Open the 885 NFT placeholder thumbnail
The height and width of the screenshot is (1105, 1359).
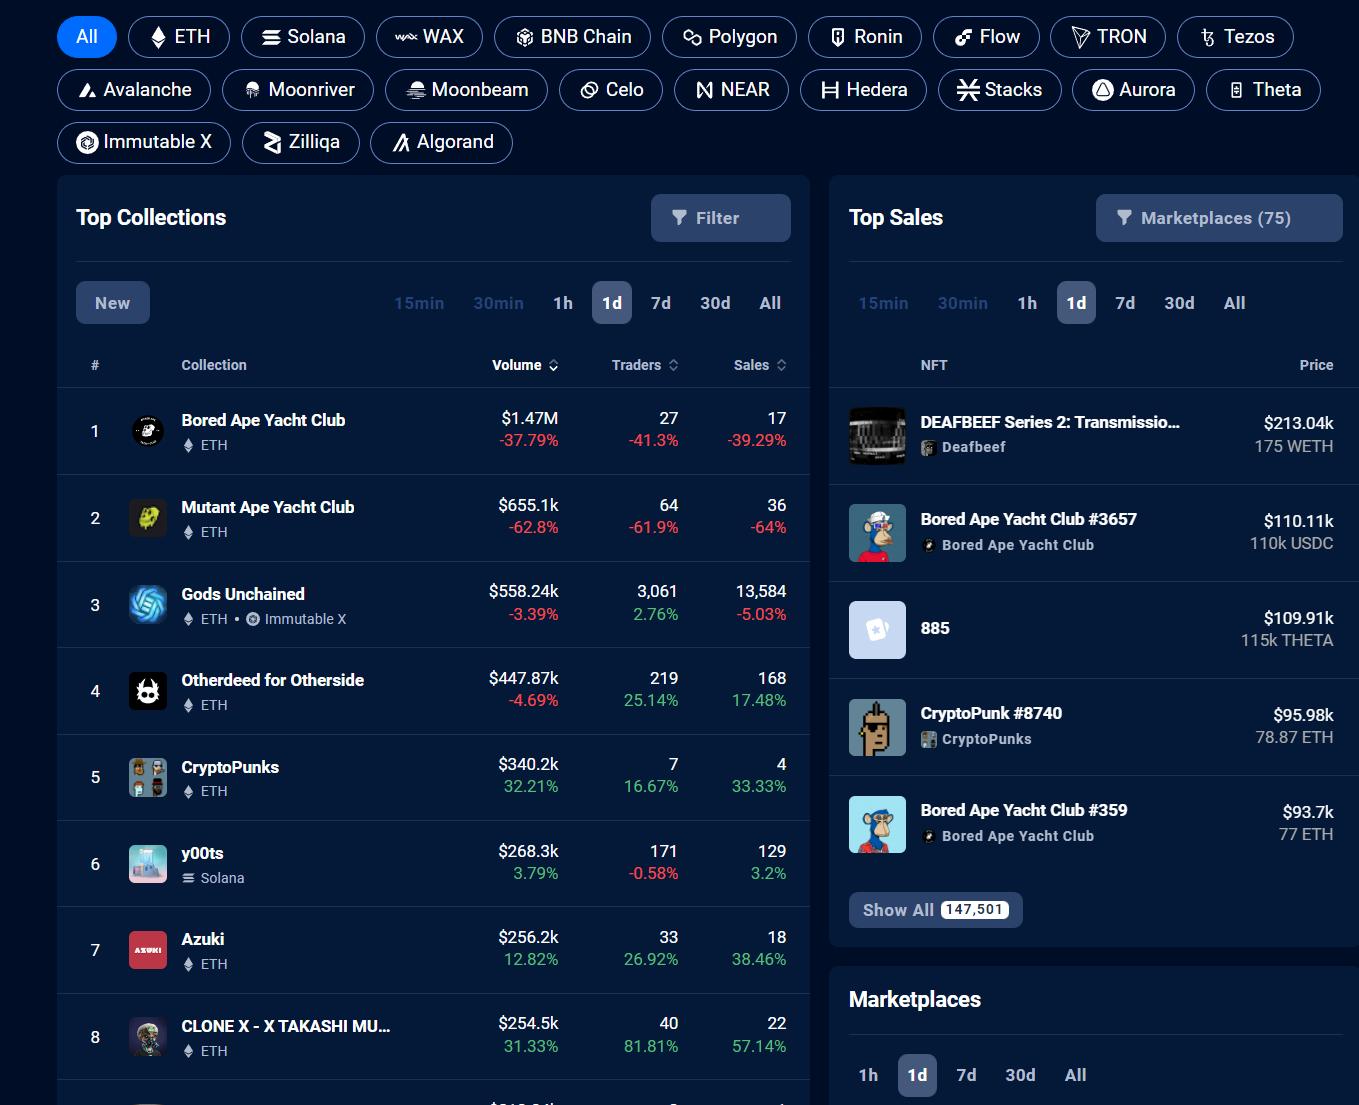877,630
